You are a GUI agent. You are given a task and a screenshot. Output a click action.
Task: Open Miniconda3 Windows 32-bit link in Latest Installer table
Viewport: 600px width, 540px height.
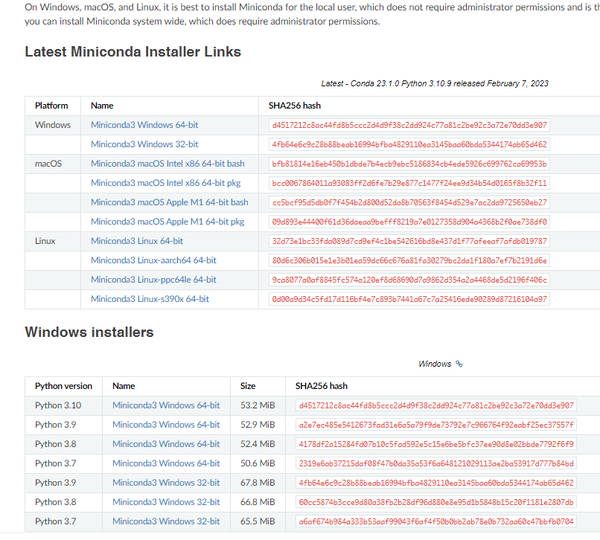click(x=144, y=144)
